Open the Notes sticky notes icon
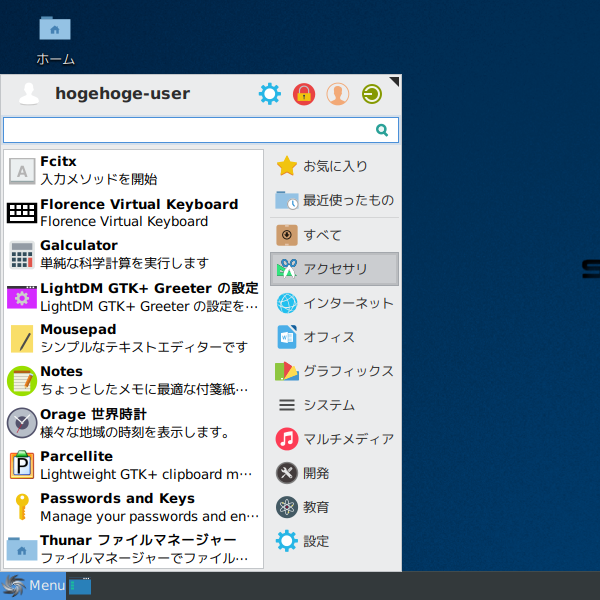The height and width of the screenshot is (600, 600). click(22, 381)
